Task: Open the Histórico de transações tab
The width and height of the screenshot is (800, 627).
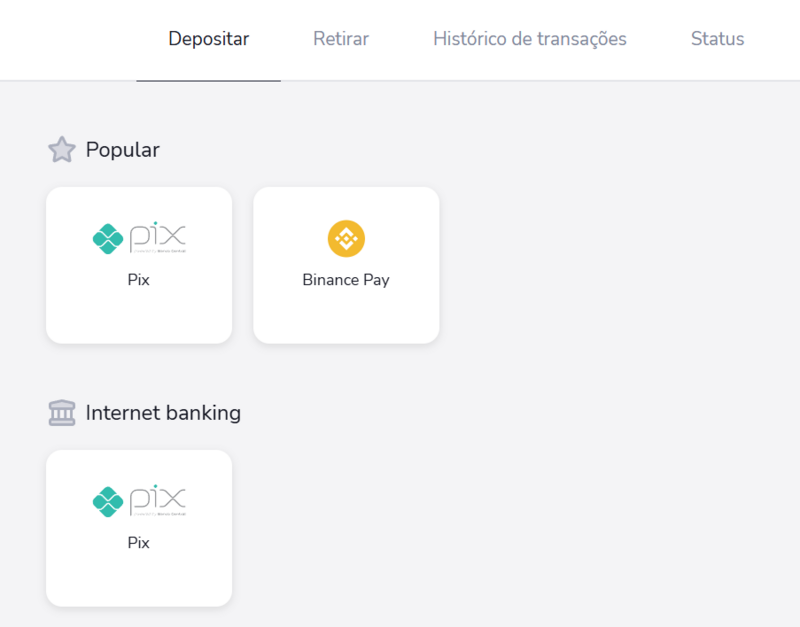Action: (529, 39)
